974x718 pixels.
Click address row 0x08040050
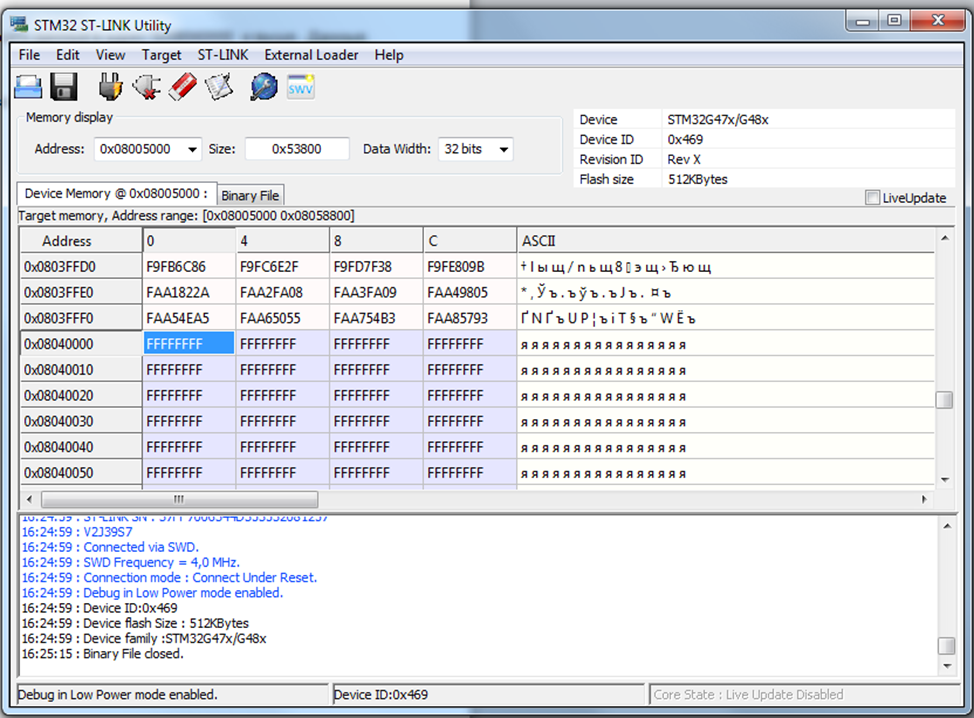click(x=81, y=473)
